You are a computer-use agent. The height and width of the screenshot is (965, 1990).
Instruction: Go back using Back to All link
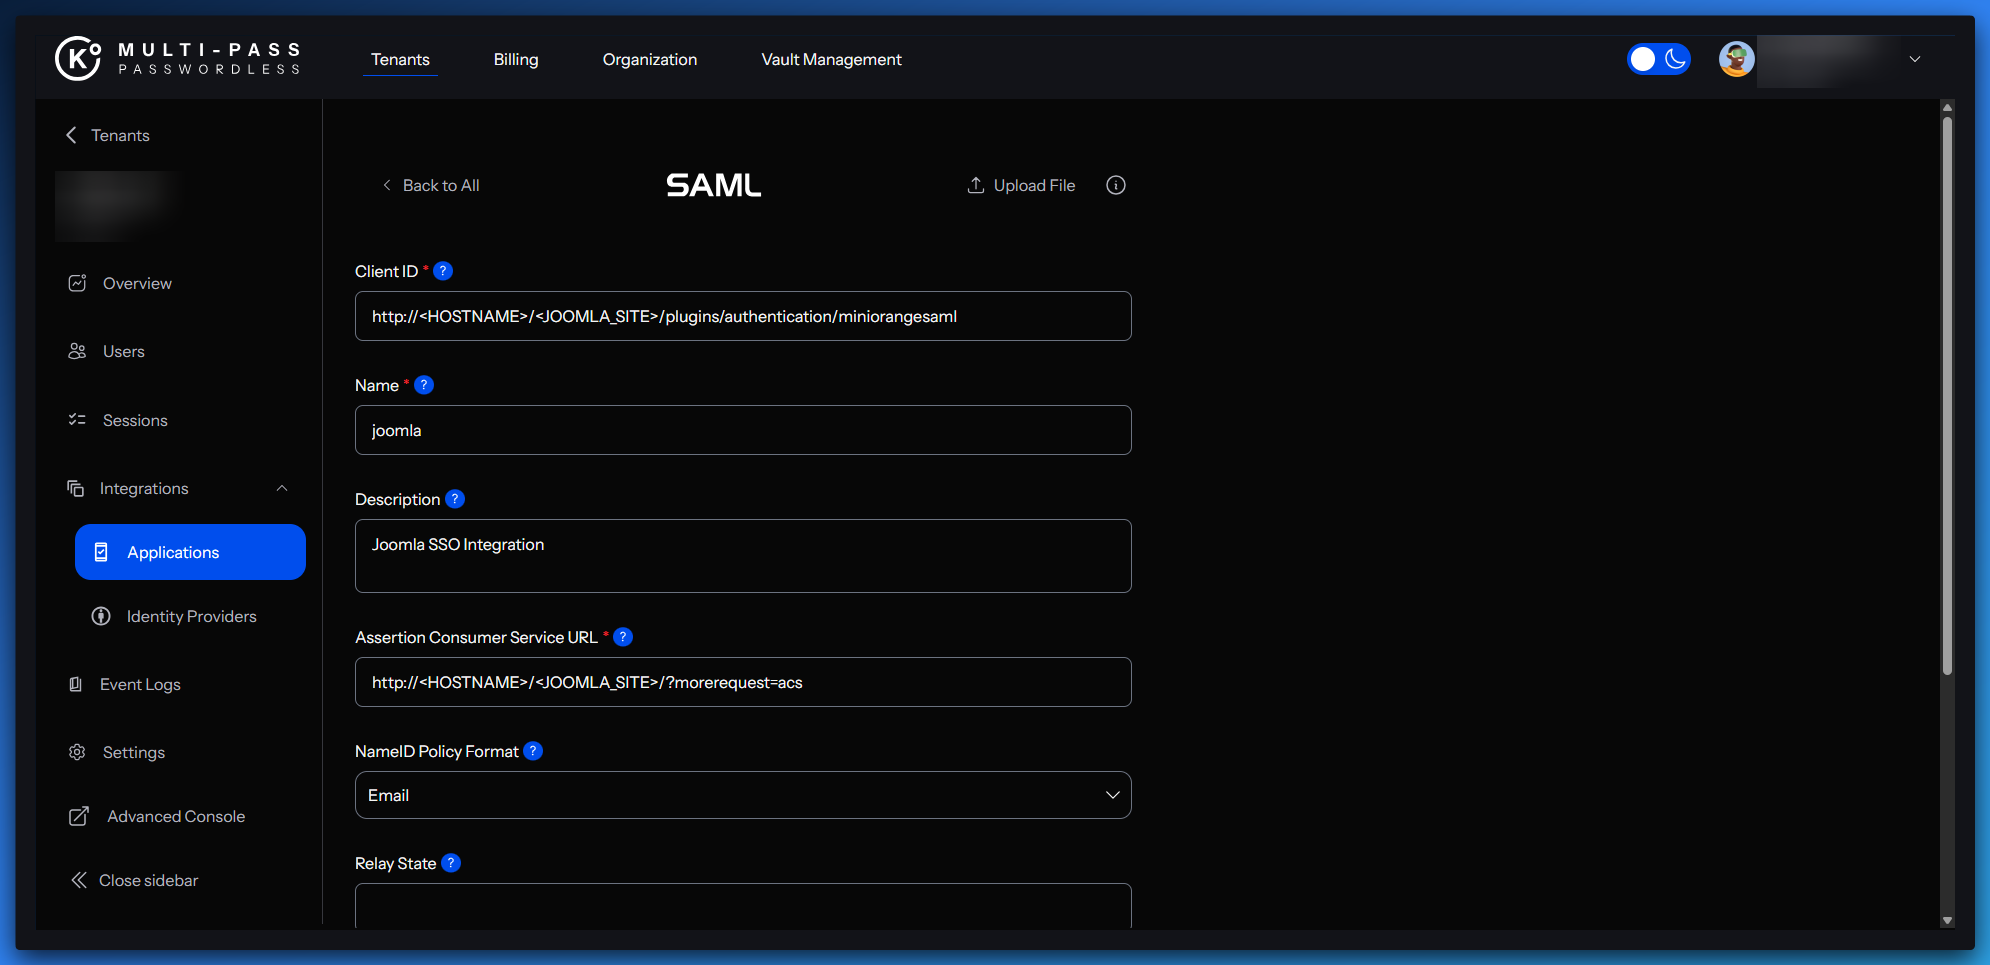[x=431, y=185]
